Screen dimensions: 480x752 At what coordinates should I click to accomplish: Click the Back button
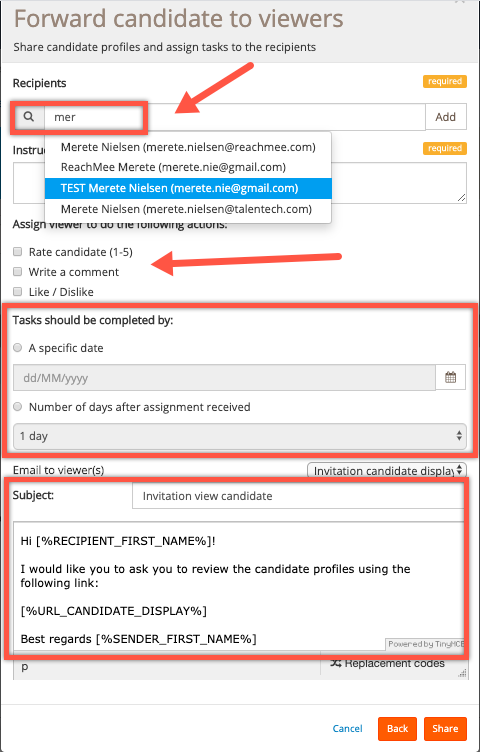tap(398, 729)
